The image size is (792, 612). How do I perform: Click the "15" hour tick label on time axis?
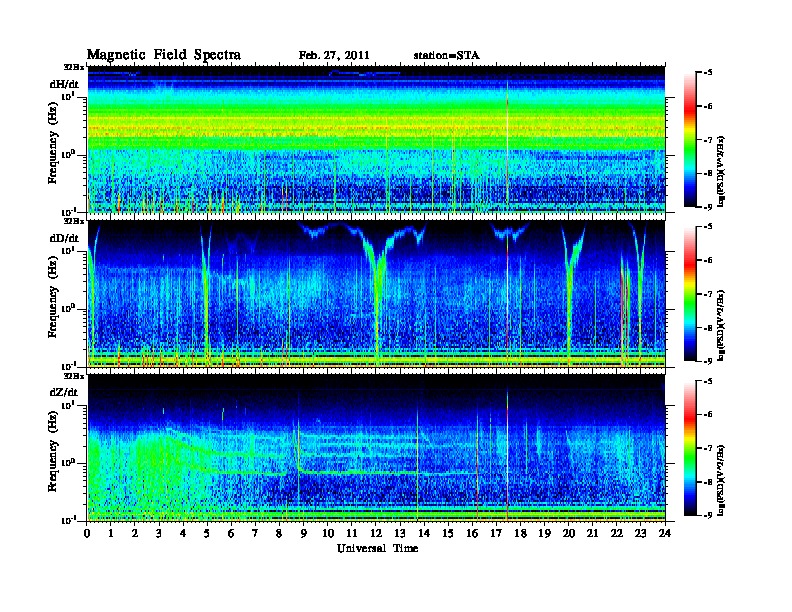click(x=448, y=533)
